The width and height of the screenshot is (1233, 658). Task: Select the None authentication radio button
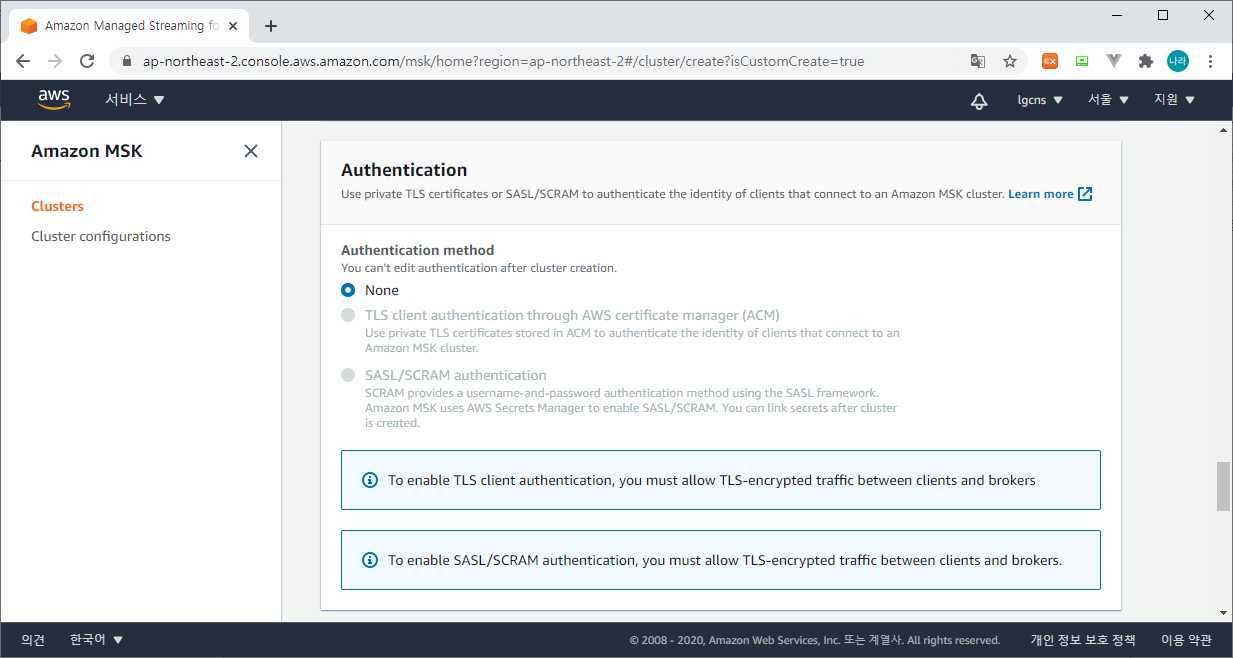click(x=348, y=290)
